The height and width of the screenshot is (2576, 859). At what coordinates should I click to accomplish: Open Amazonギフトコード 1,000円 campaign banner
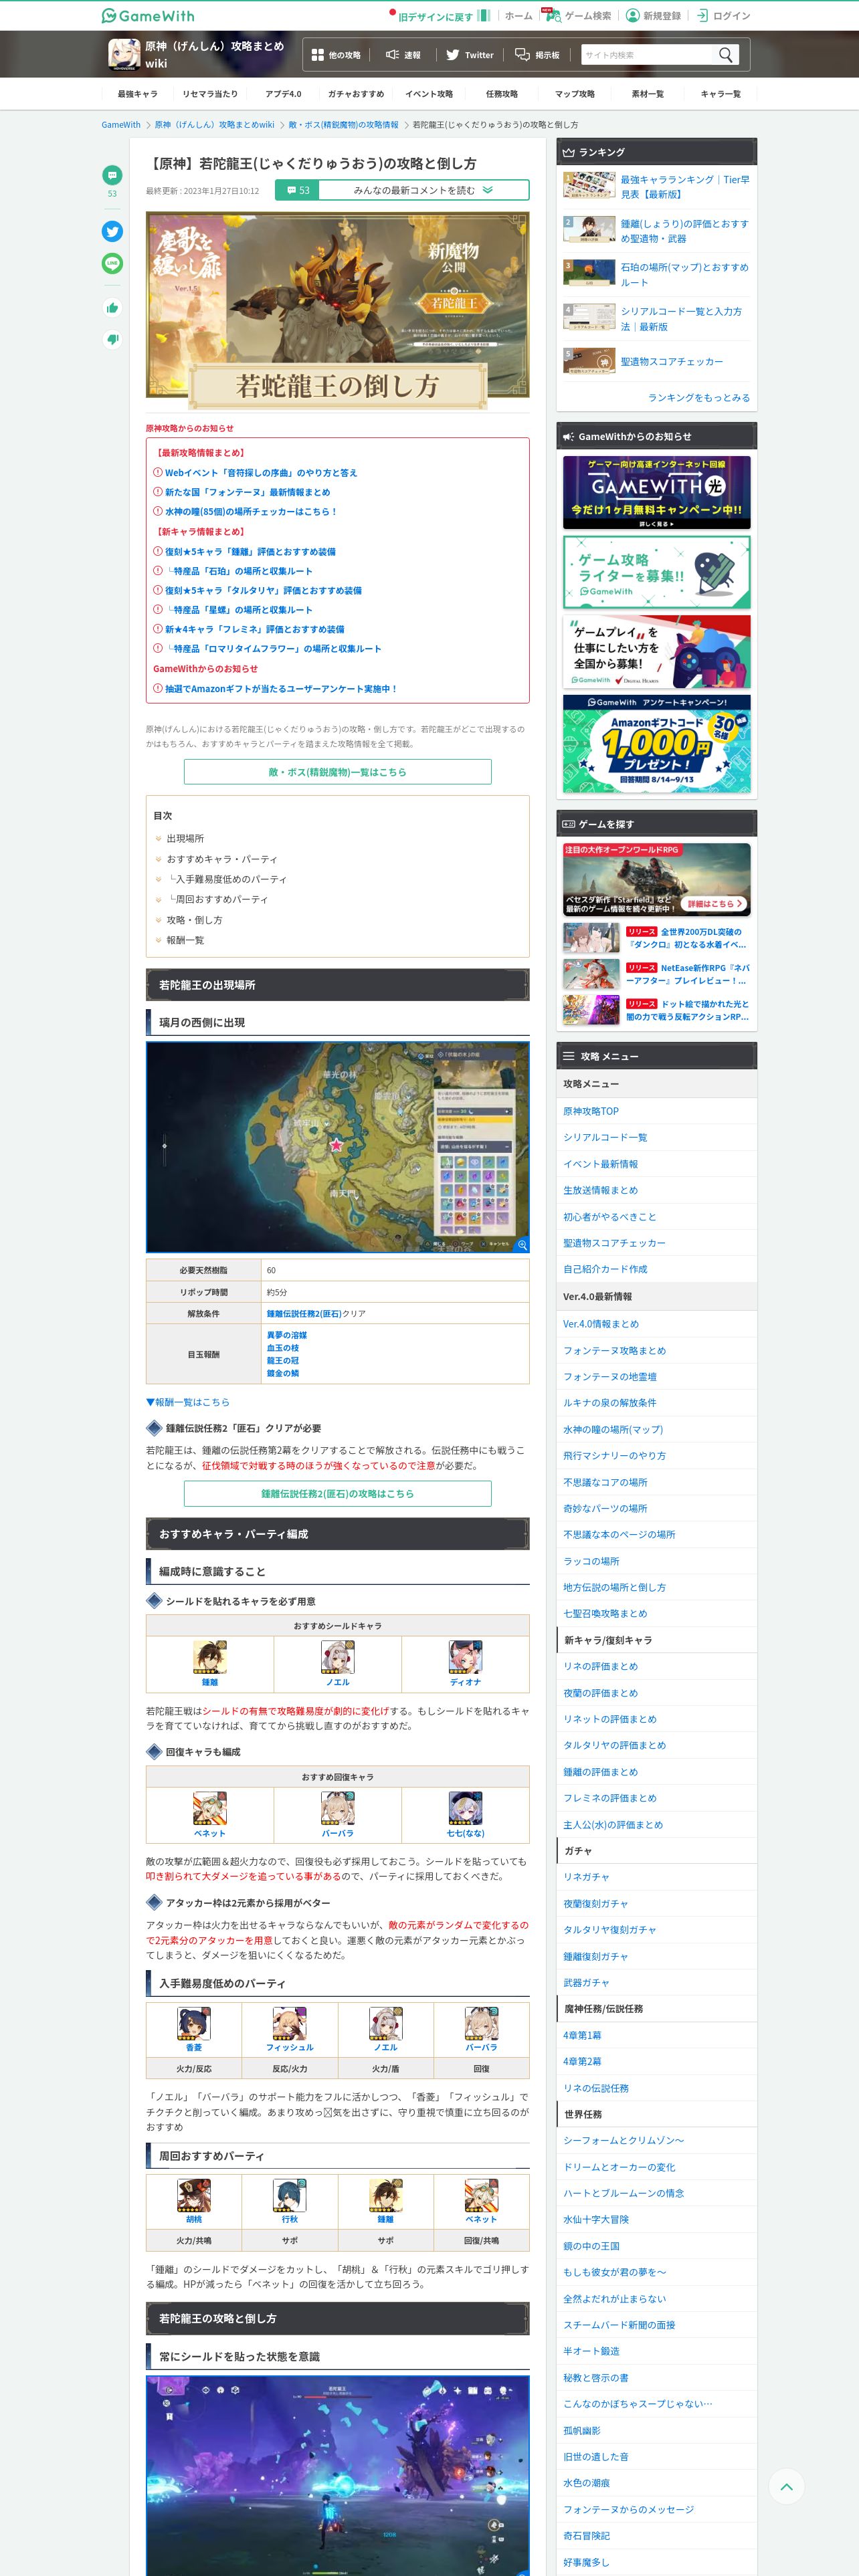tap(657, 745)
